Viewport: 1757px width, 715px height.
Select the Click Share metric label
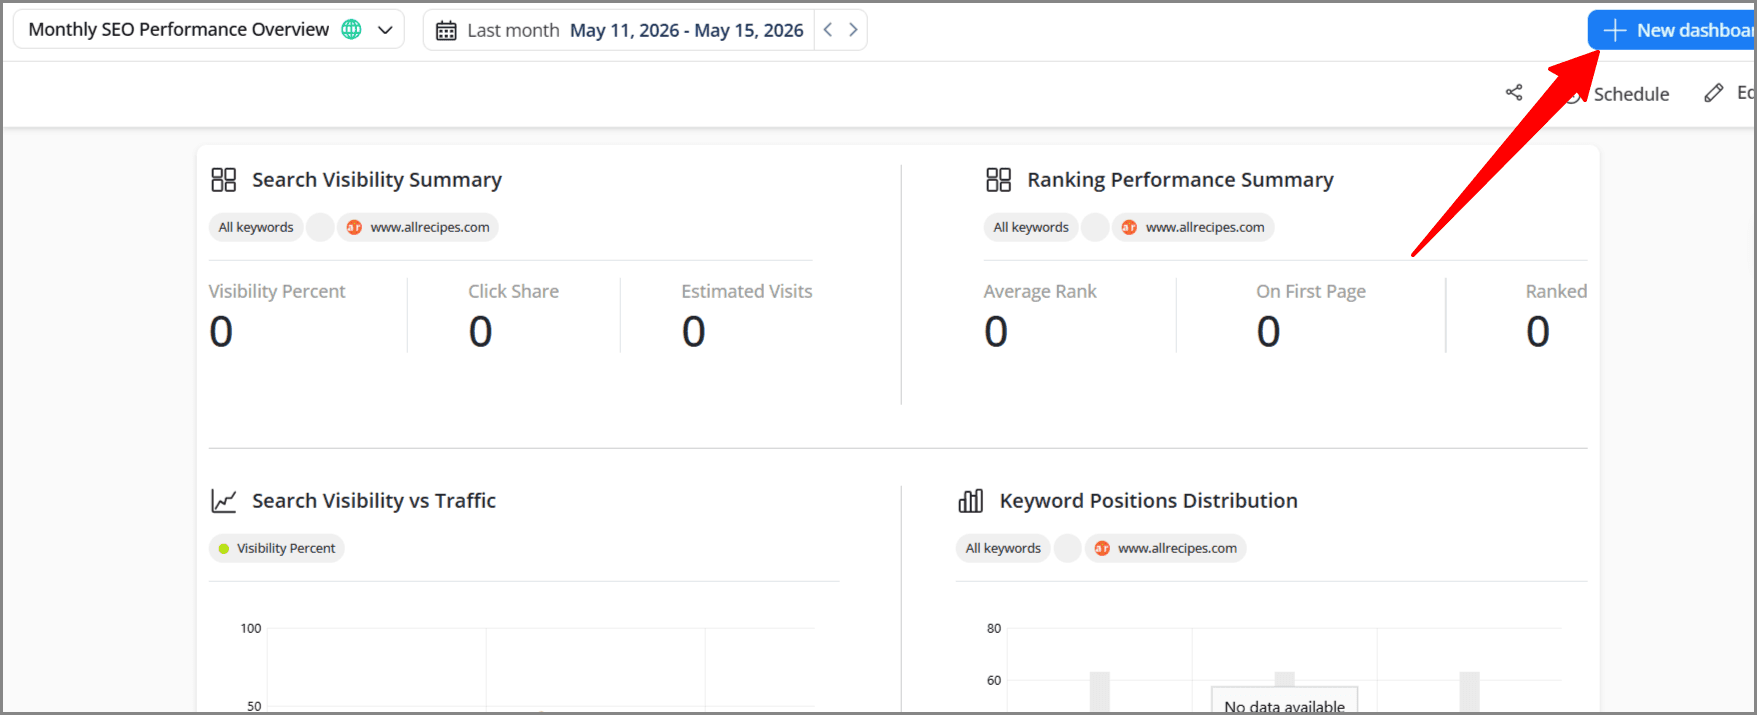514,291
